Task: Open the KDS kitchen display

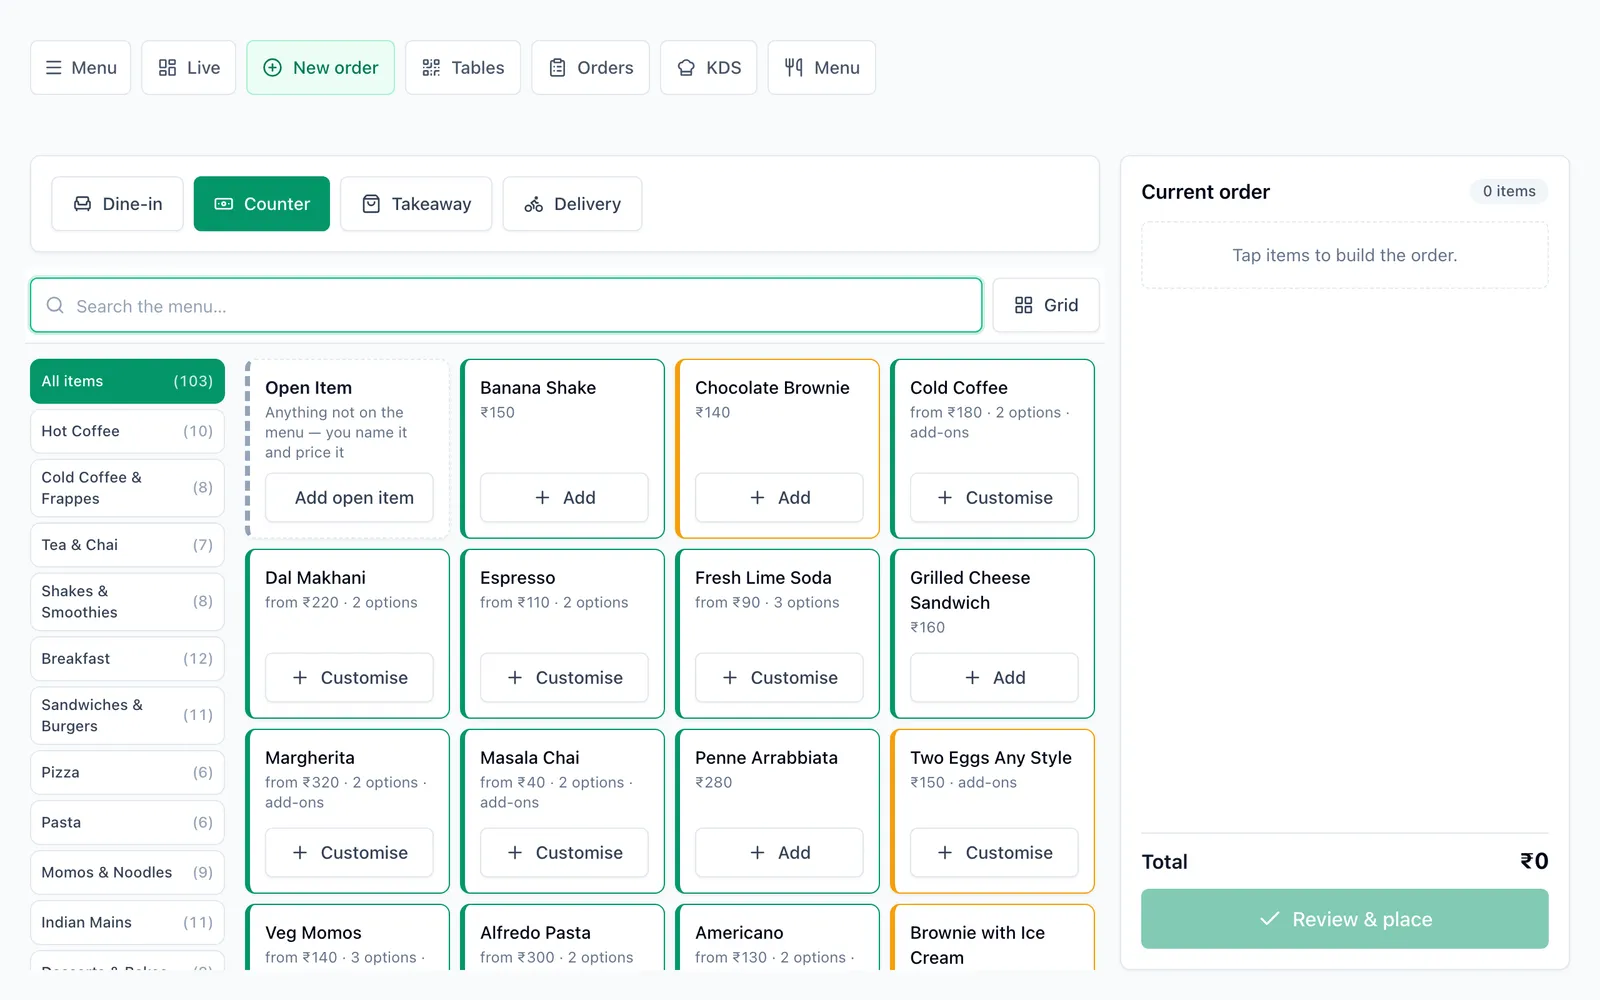Action: click(x=709, y=68)
